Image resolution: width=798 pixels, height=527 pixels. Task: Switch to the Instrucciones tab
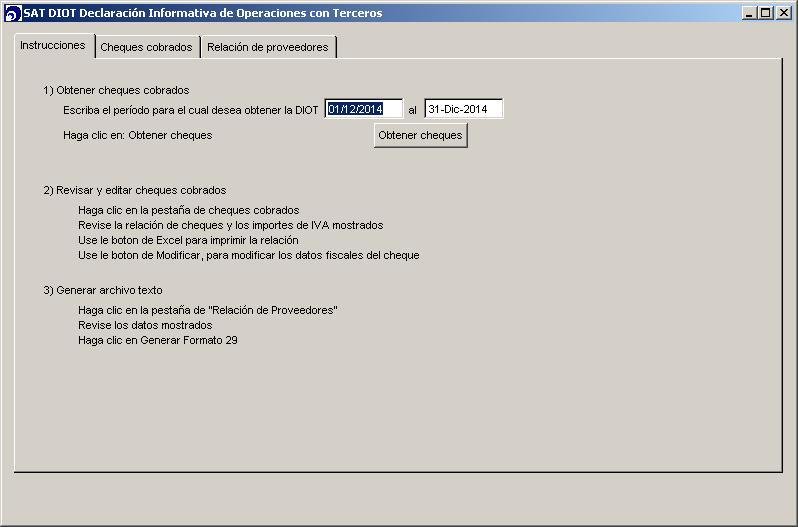[53, 46]
